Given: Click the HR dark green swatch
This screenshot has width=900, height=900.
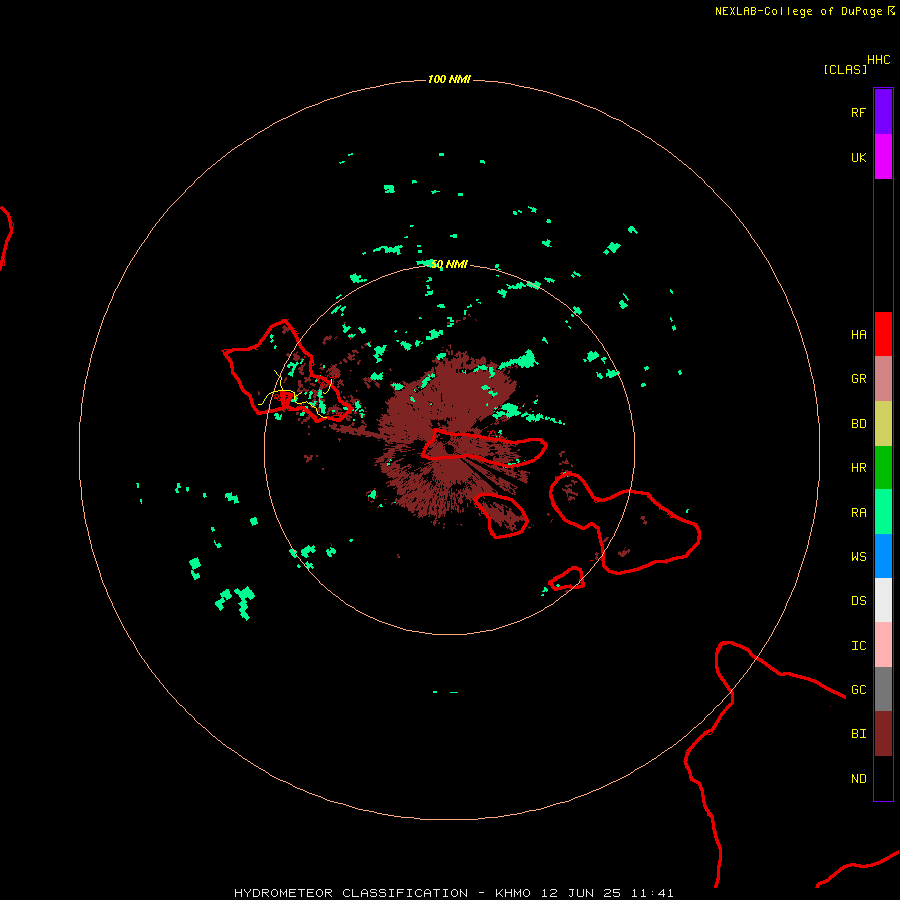Looking at the screenshot, I should click(x=883, y=468).
